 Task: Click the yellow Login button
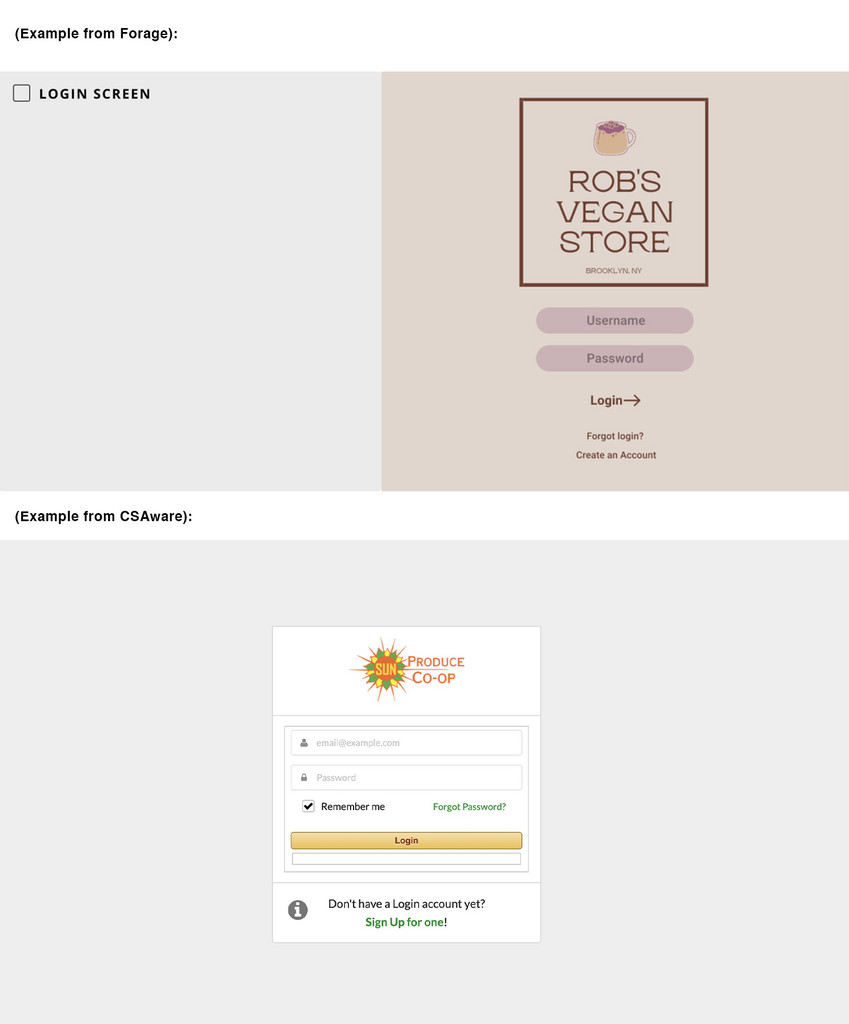[x=406, y=840]
